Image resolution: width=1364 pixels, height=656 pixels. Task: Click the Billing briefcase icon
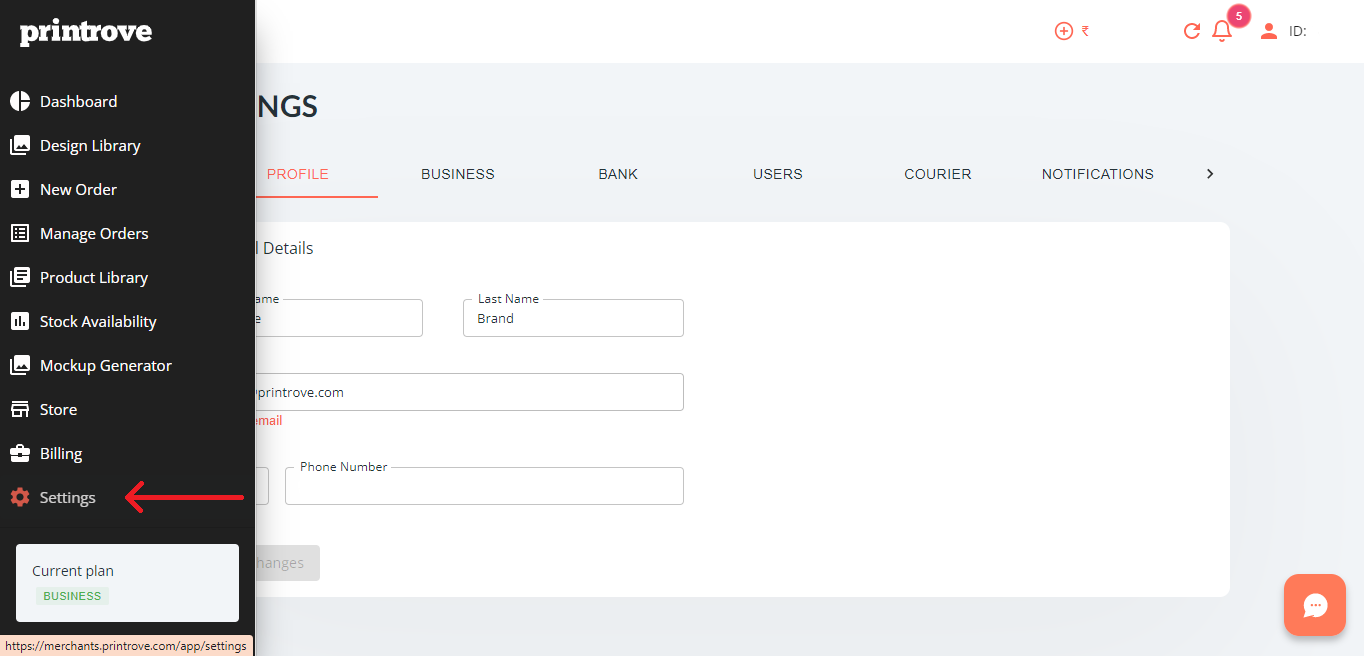pyautogui.click(x=20, y=453)
